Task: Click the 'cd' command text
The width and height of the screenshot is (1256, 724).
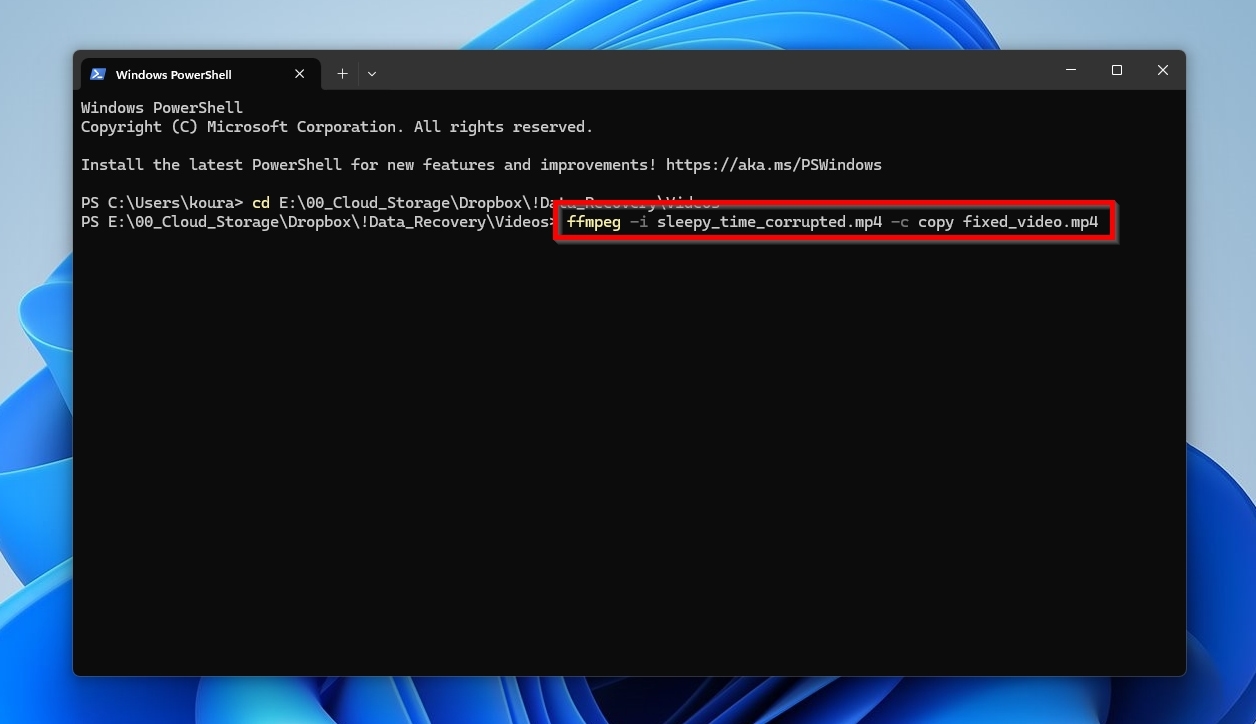Action: [x=261, y=203]
